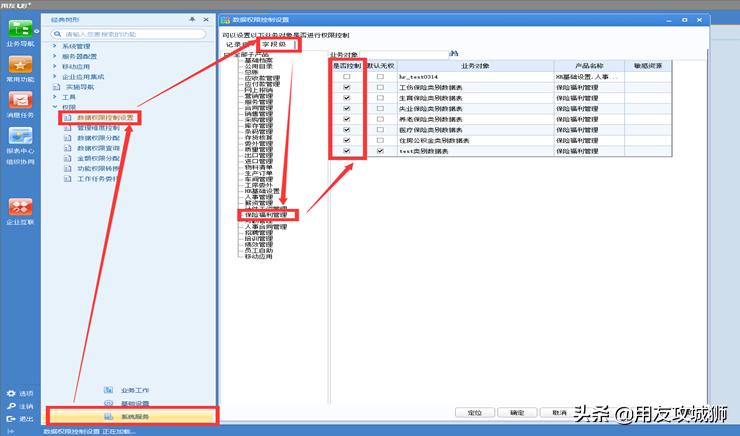This screenshot has height=436, width=740.
Task: Click the 取消 button
Action: click(x=559, y=412)
